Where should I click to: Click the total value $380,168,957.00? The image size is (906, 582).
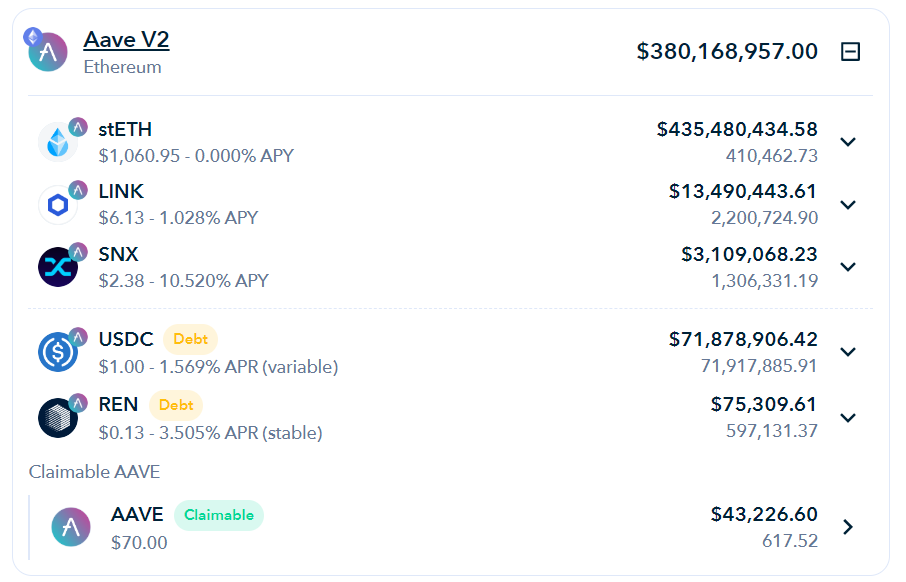(x=727, y=51)
